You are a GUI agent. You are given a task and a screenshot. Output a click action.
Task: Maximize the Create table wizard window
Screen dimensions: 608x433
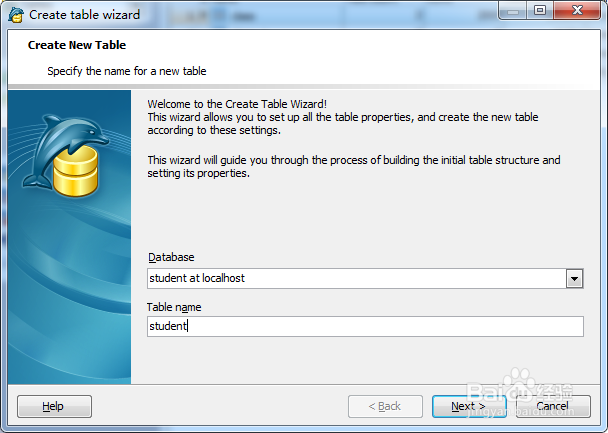click(540, 11)
